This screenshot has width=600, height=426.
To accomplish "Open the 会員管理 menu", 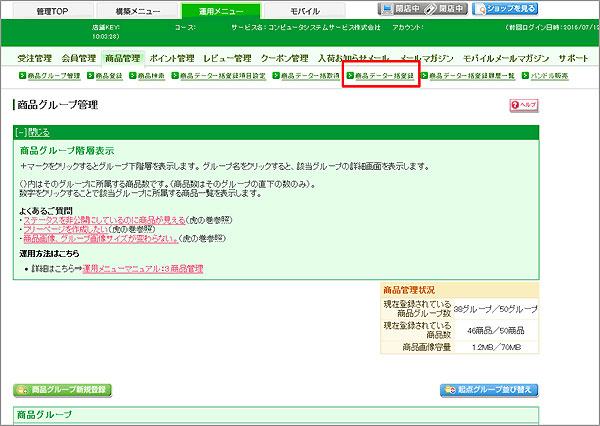I will [x=78, y=59].
